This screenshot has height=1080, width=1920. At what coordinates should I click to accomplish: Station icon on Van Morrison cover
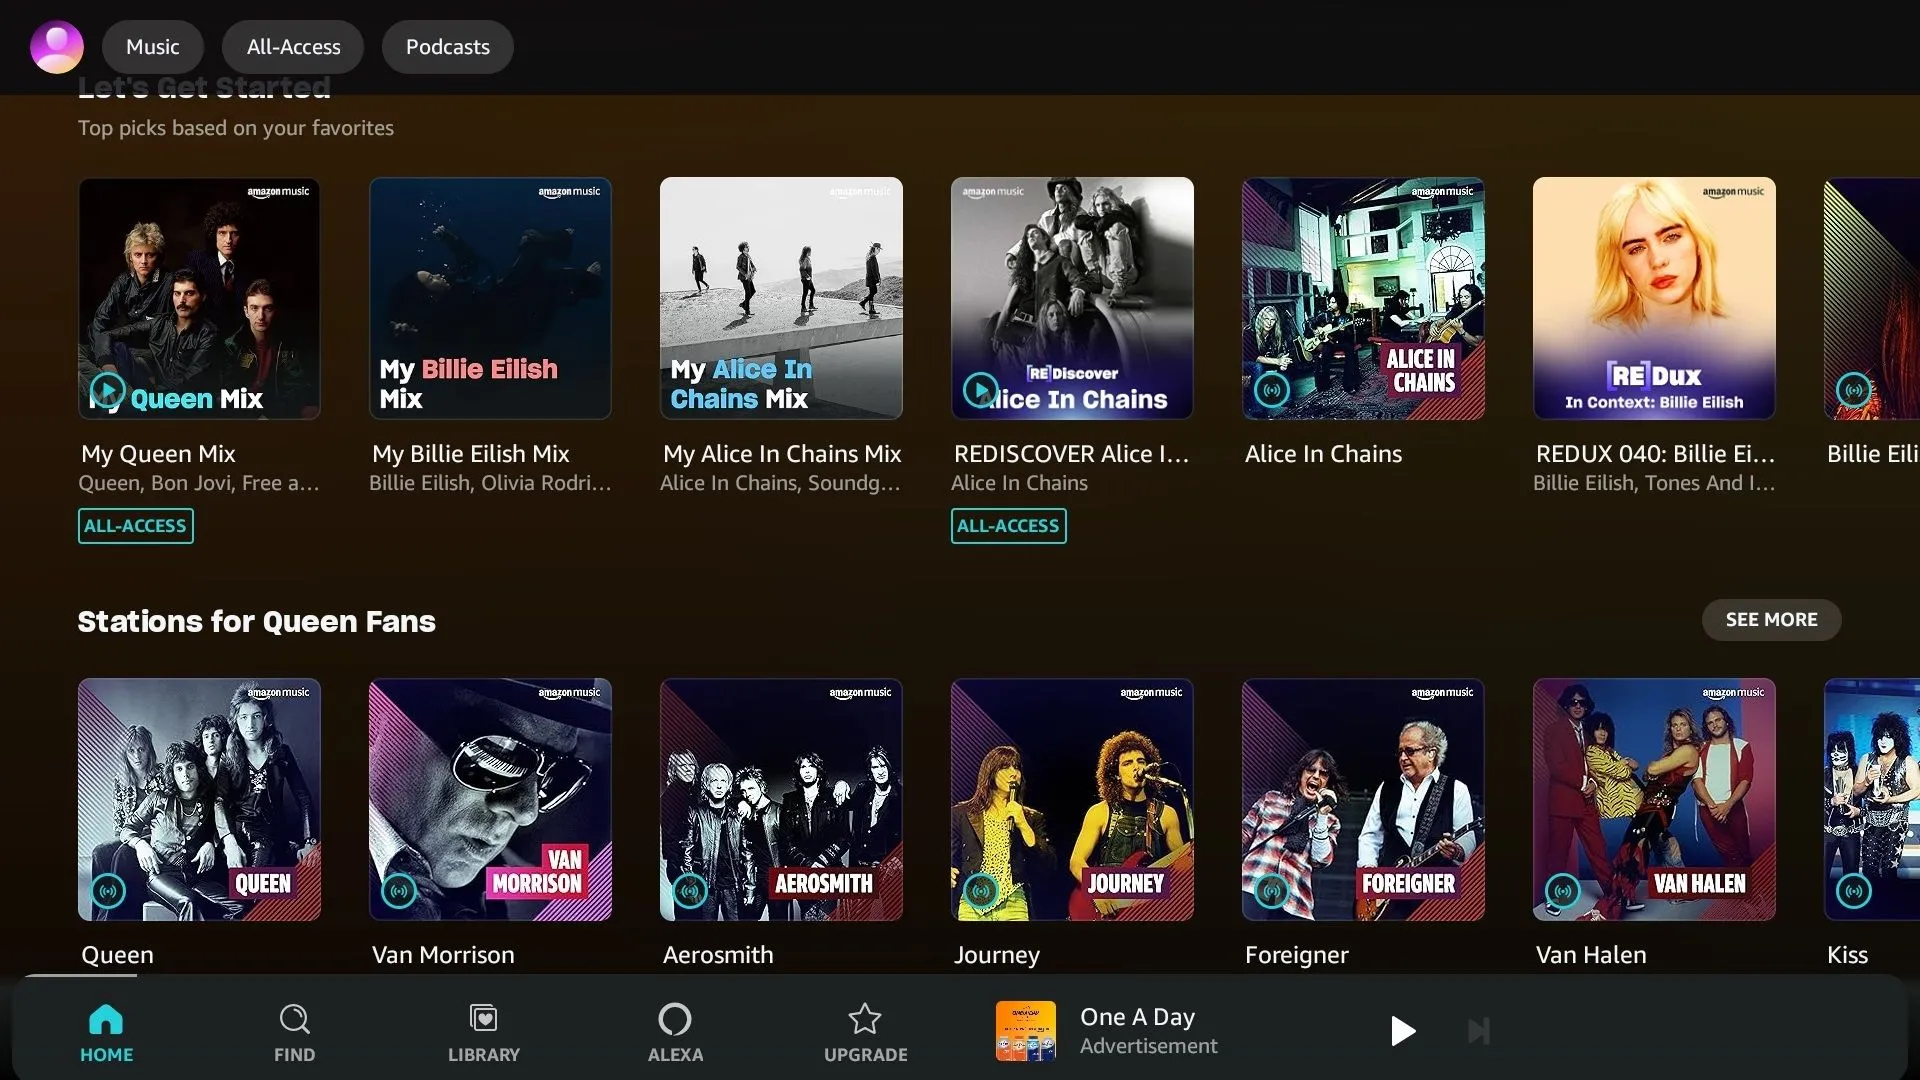point(399,890)
